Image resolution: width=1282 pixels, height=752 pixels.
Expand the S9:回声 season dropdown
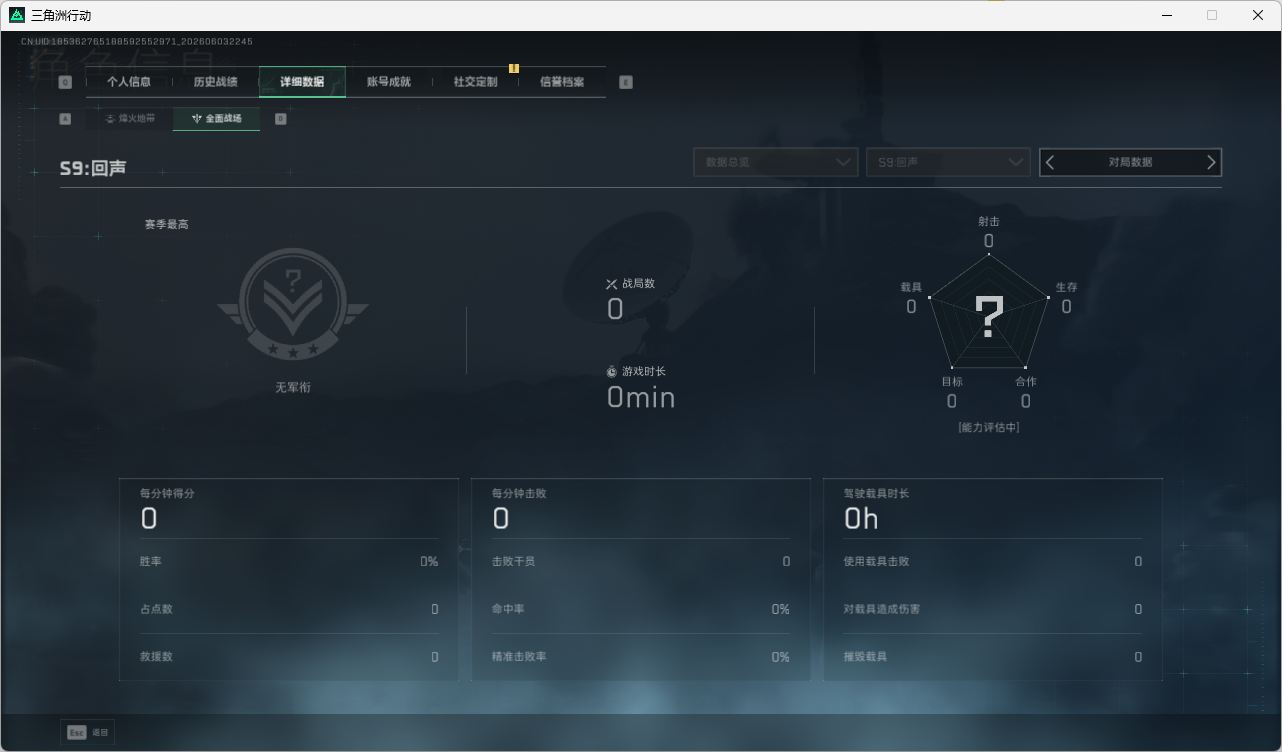pos(948,162)
